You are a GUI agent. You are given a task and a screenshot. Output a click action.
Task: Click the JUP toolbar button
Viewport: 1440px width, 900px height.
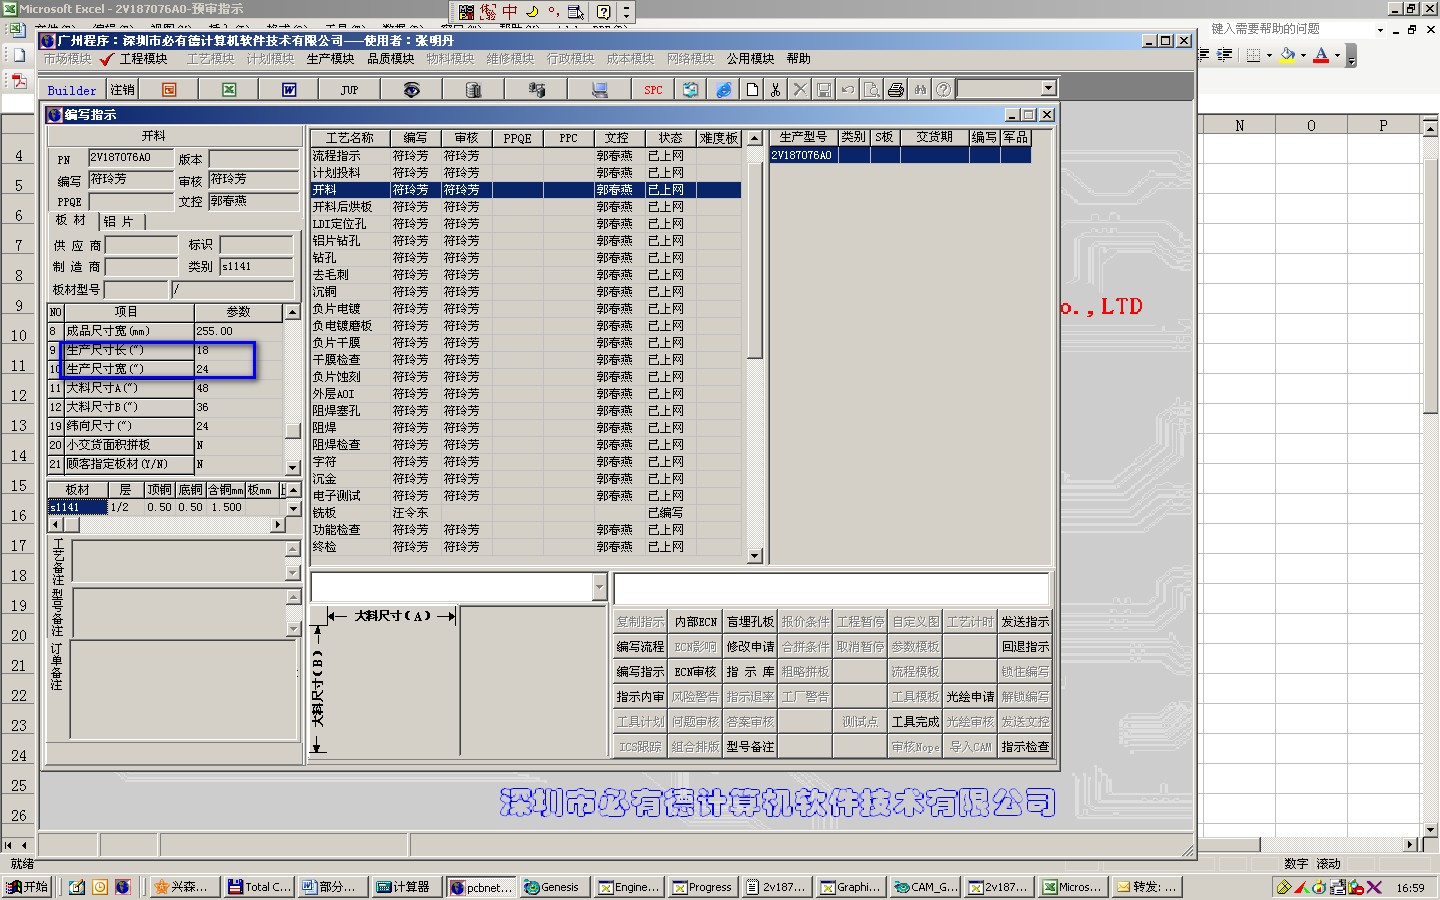coord(349,90)
